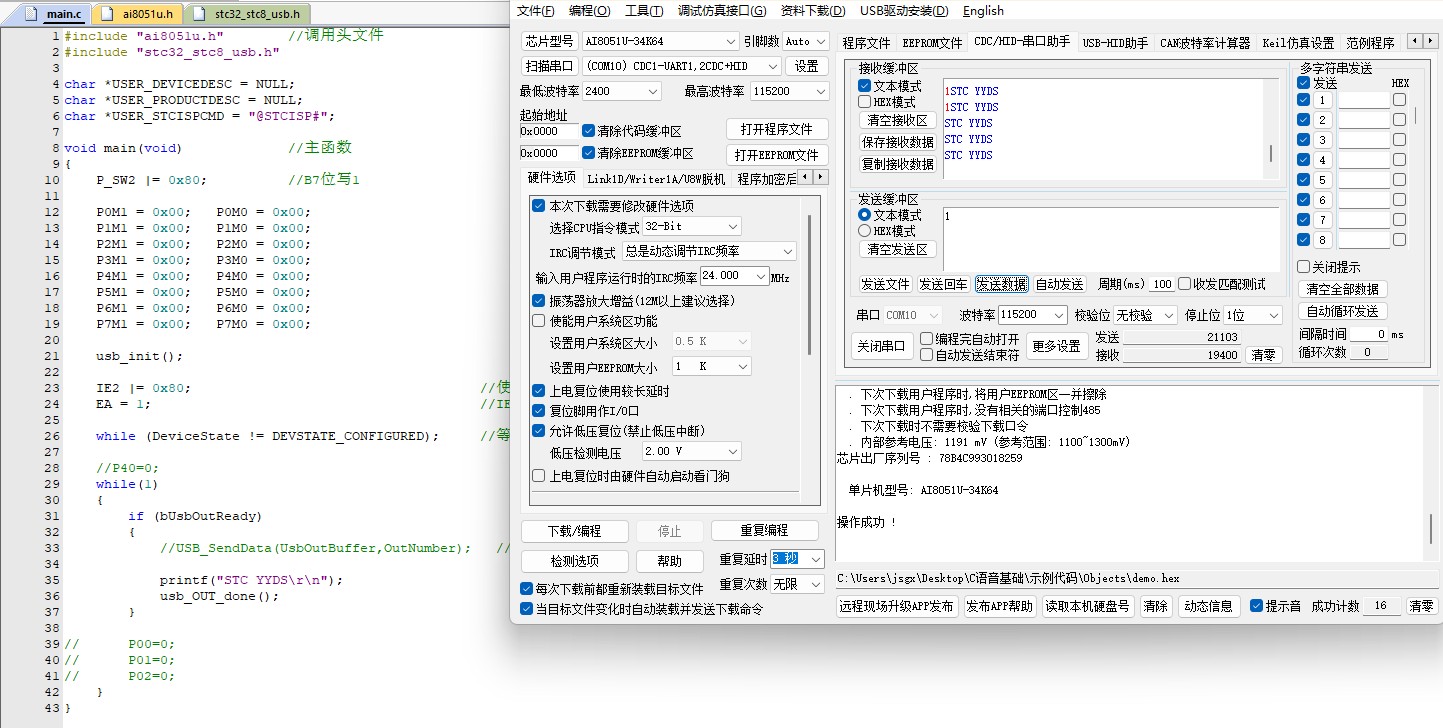Click the 读取本机硬盘号 button
This screenshot has height=728, width=1443.
click(x=1087, y=606)
